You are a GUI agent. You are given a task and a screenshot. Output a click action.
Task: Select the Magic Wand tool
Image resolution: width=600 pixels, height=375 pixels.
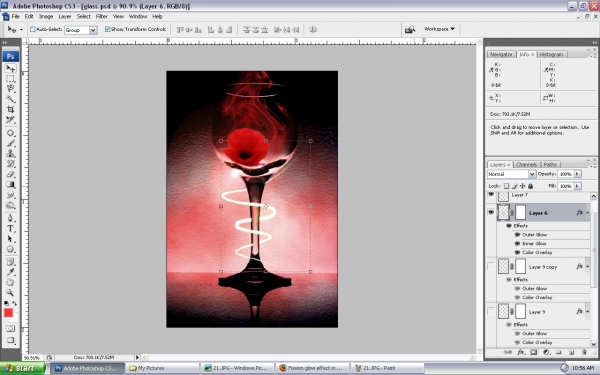click(10, 99)
